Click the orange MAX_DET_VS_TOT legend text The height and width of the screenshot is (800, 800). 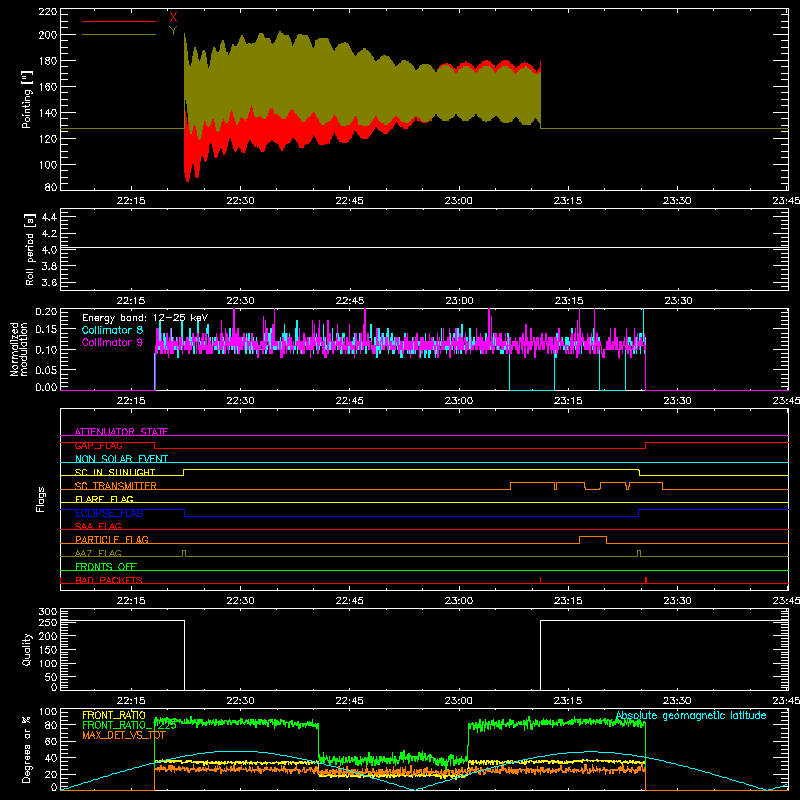[x=122, y=736]
